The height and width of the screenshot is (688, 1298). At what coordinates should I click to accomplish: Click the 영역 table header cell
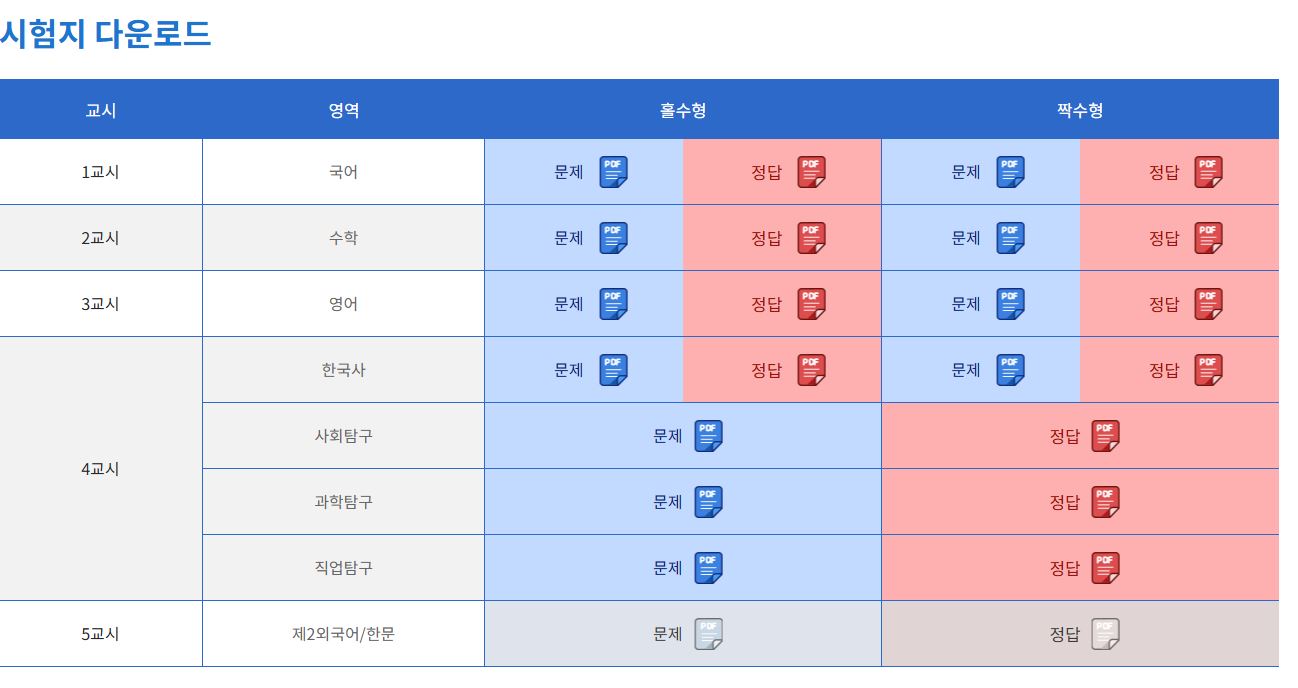click(x=343, y=109)
